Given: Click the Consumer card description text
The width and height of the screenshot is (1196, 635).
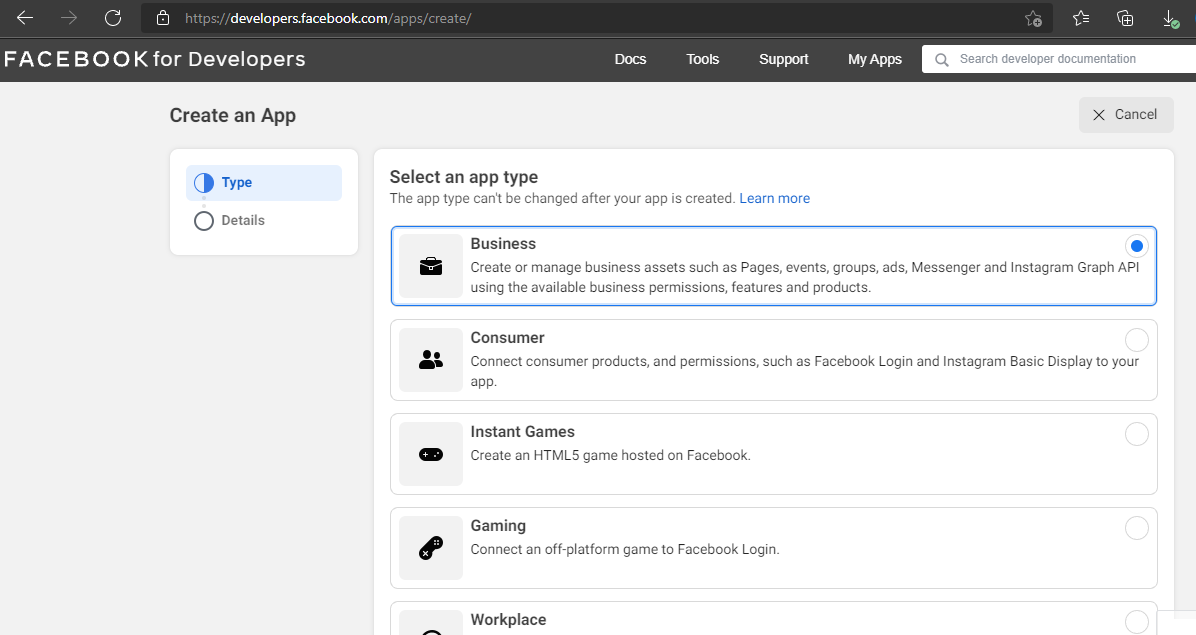Looking at the screenshot, I should click(805, 371).
